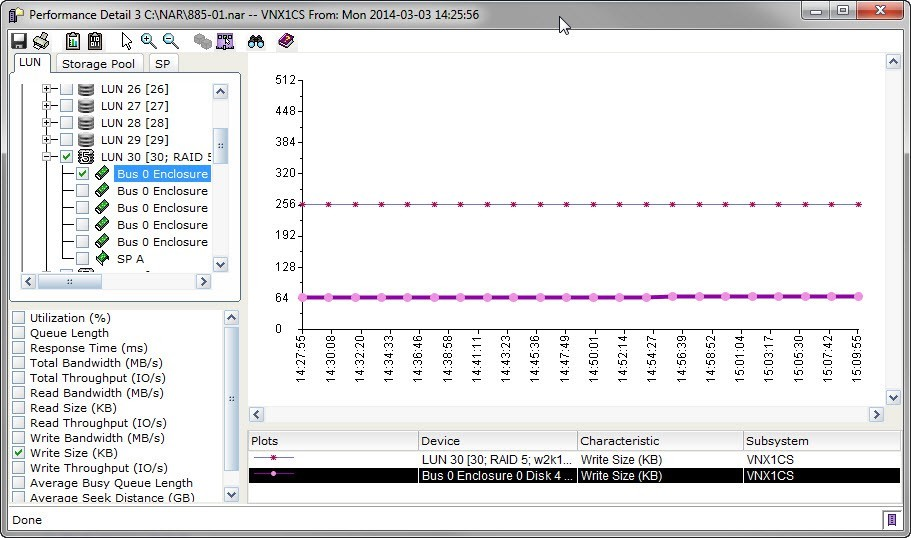
Task: Enable the Write Throughput (IO/s) checkbox
Action: click(x=19, y=468)
